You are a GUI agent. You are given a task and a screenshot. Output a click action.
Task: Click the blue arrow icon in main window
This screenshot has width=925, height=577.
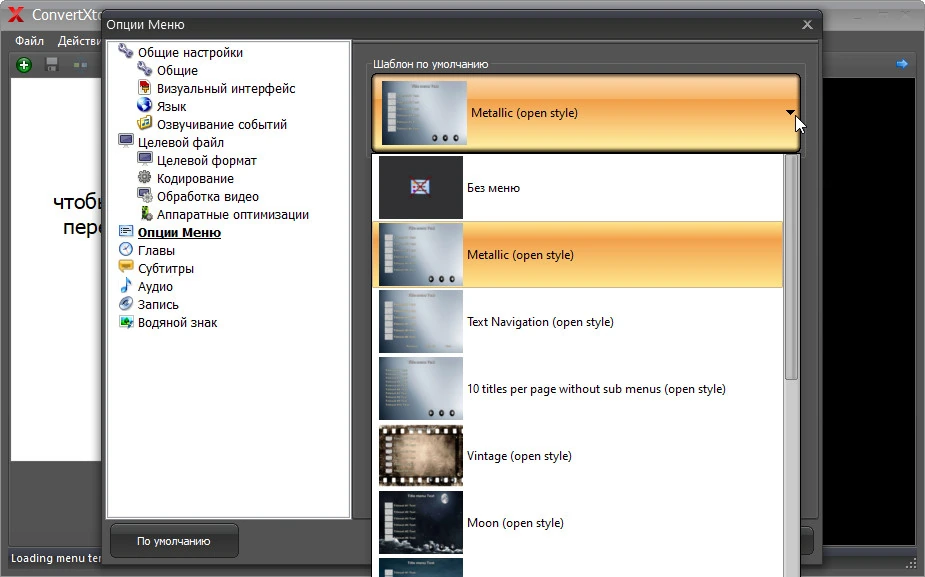click(x=901, y=64)
